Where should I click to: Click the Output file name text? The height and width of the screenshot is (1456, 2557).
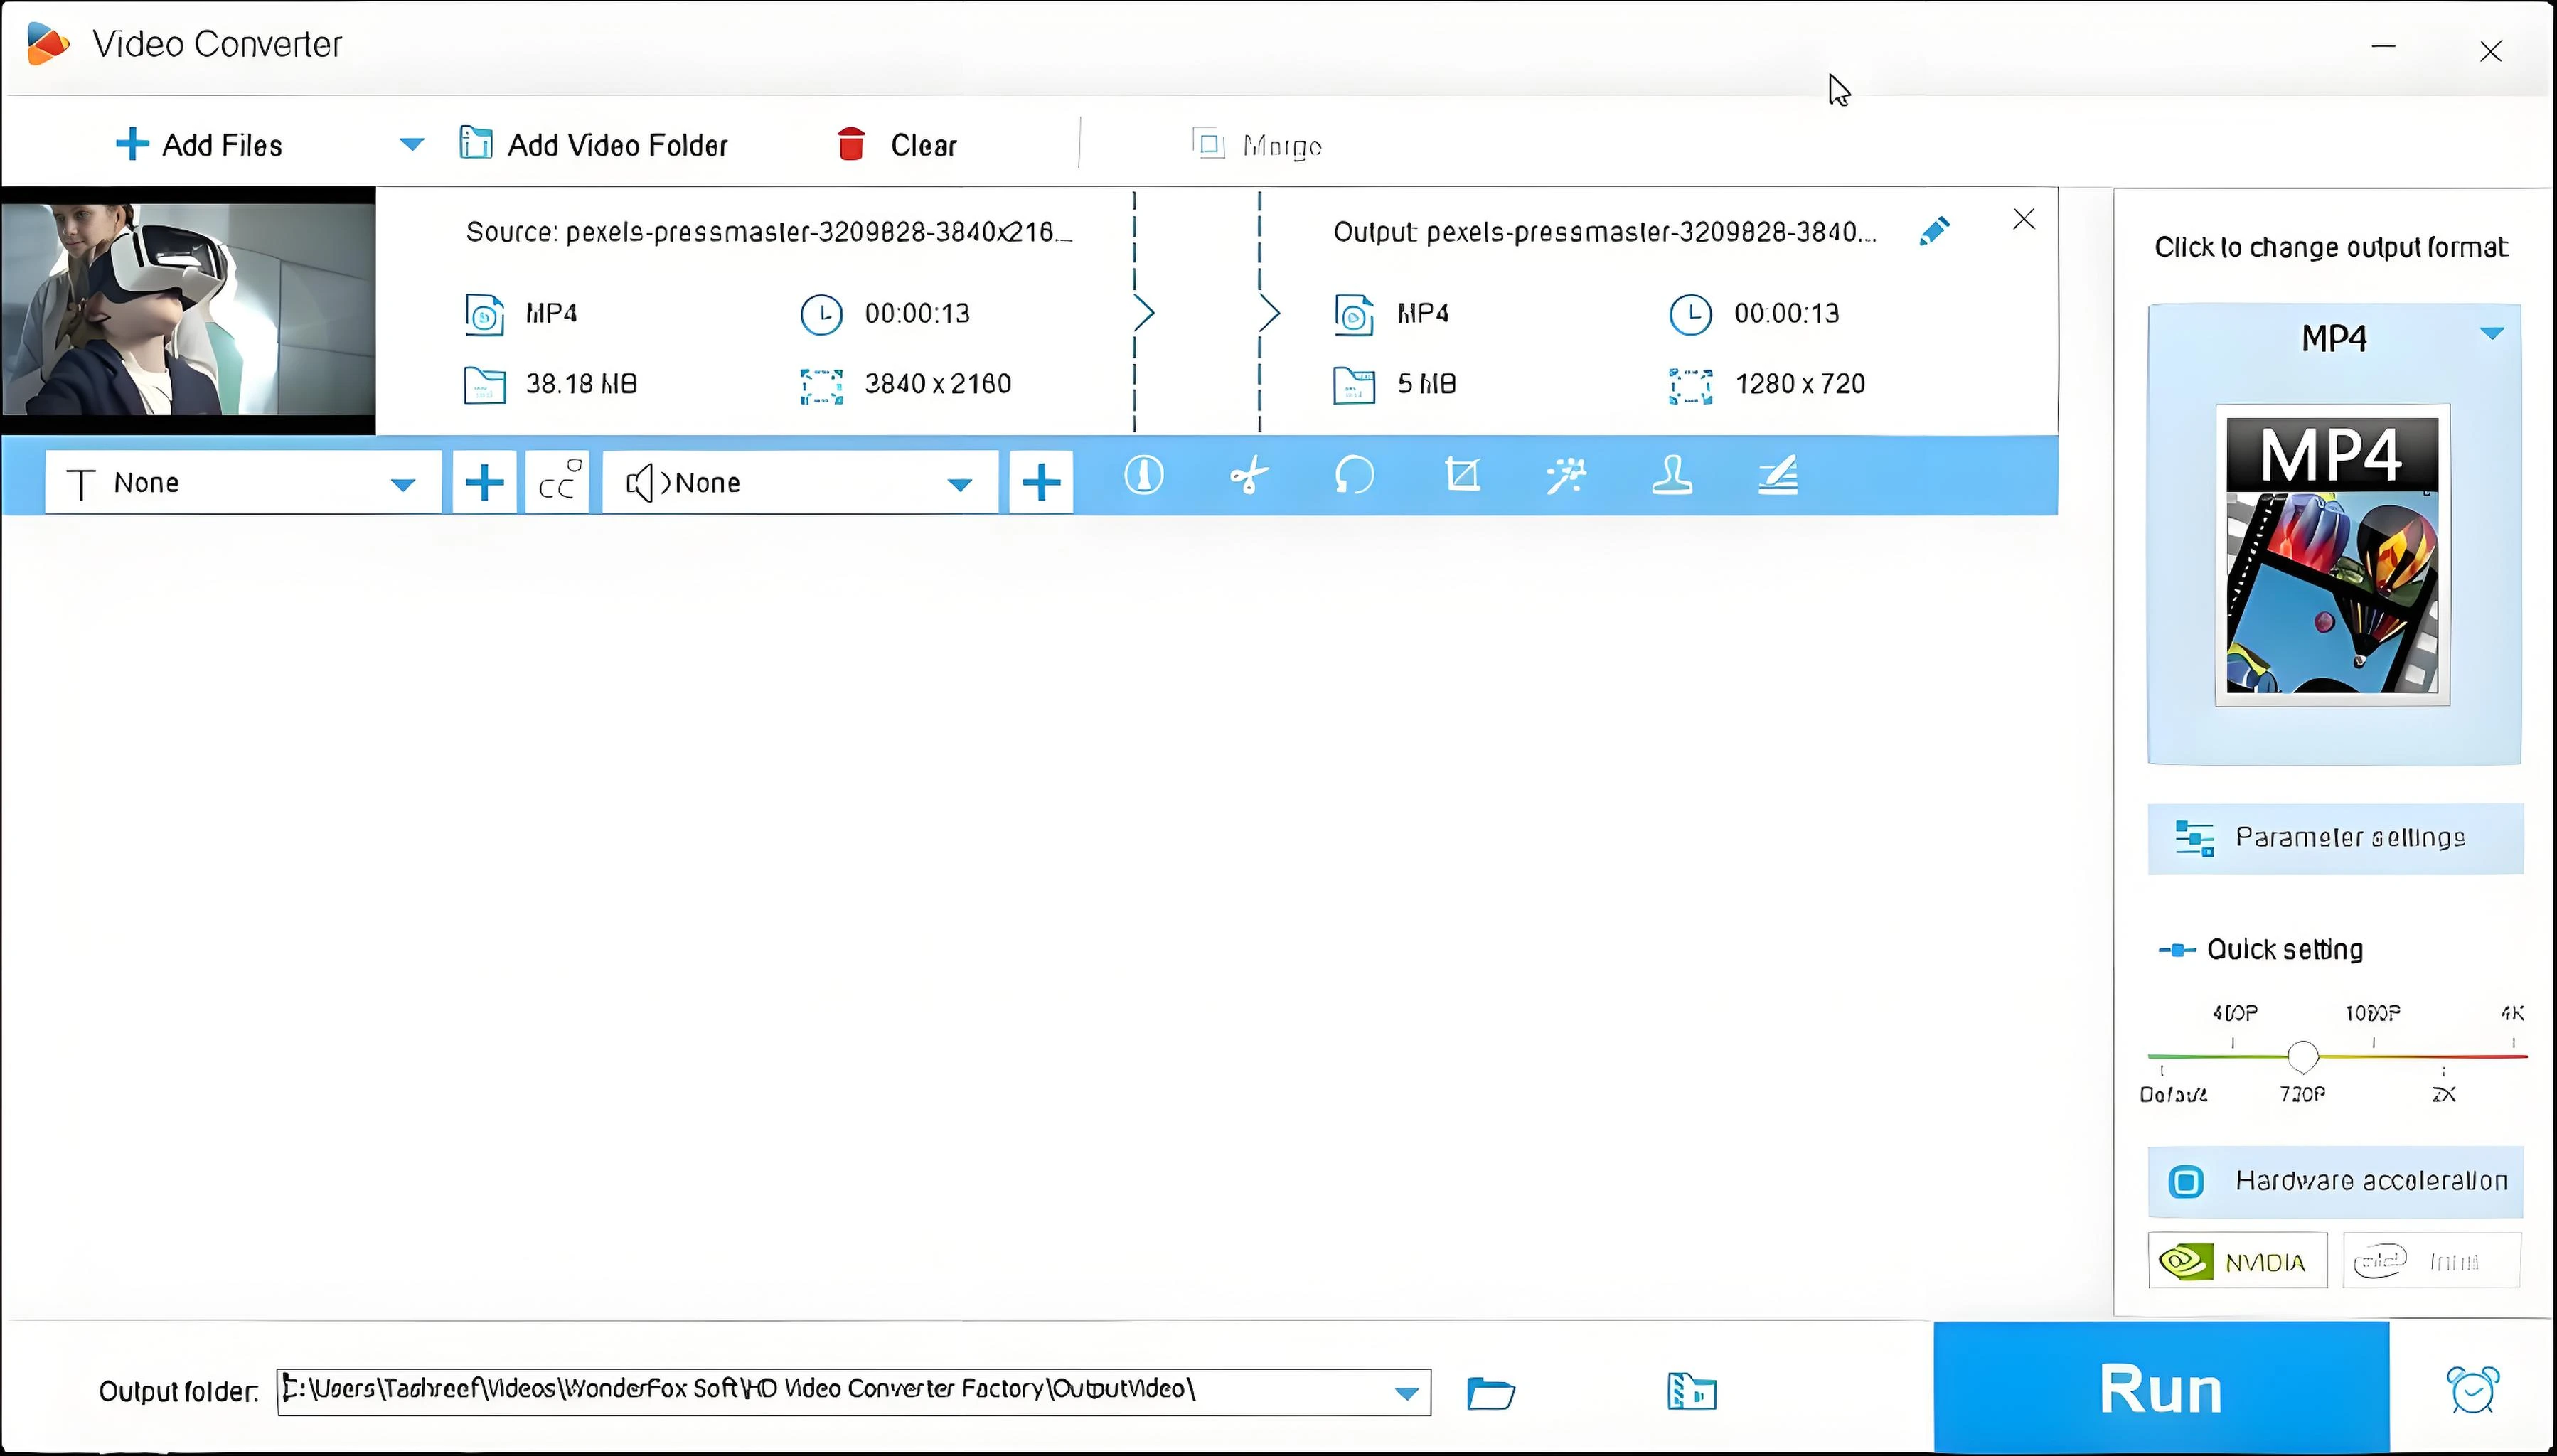coord(1605,232)
